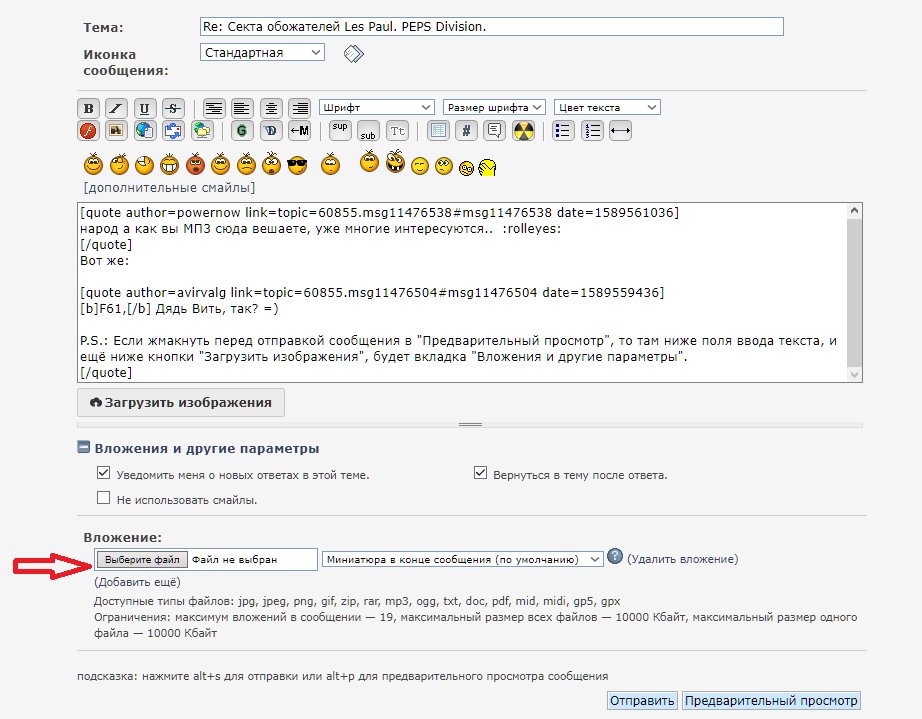Insert the yellow facepalm smiley

click(x=487, y=168)
